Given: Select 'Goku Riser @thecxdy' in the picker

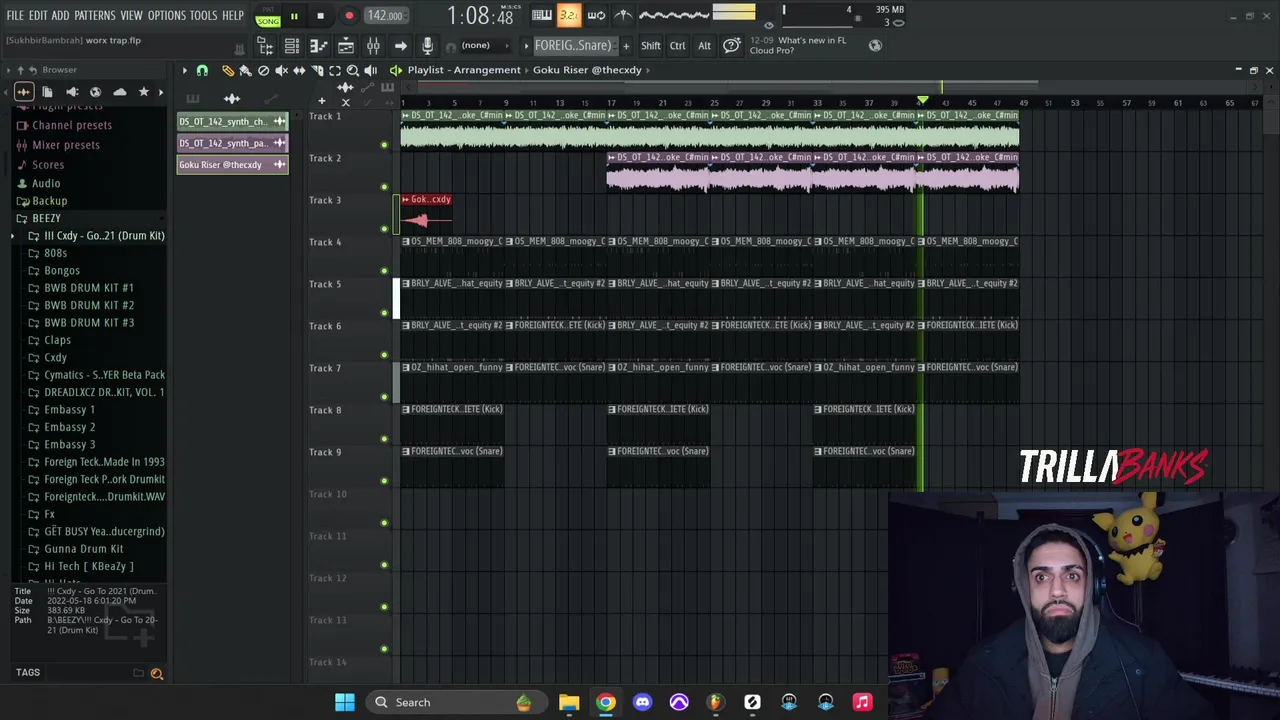Looking at the screenshot, I should point(232,165).
